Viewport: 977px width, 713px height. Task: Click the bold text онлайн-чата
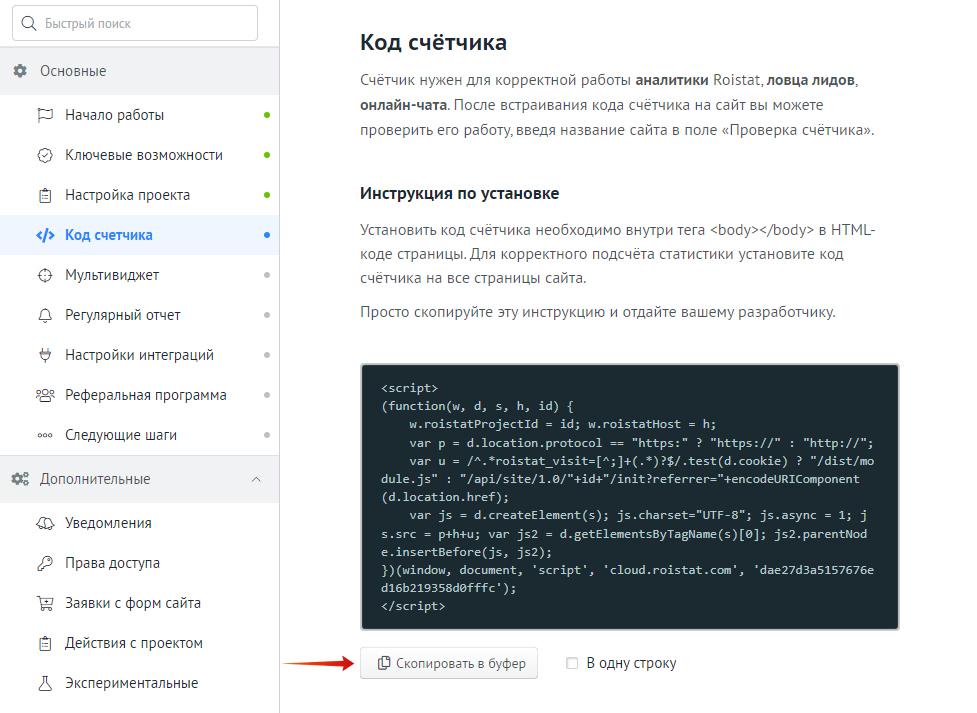pyautogui.click(x=404, y=105)
